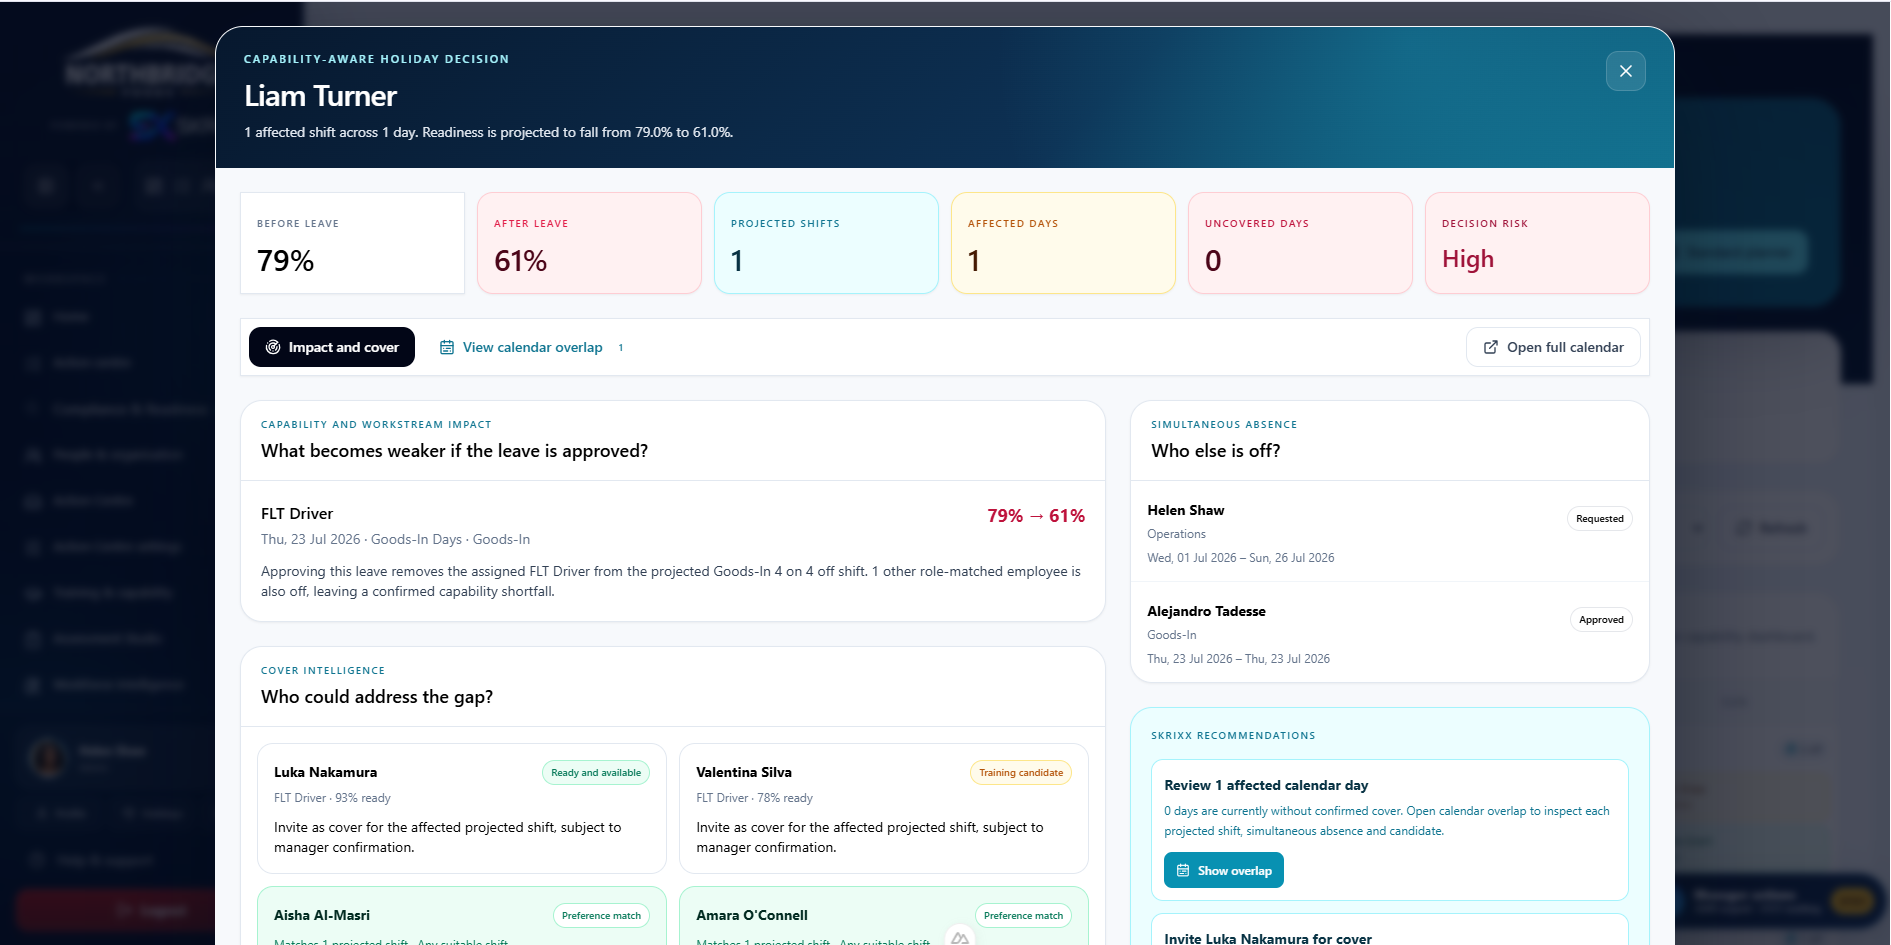Viewport: 1891px width, 945px height.
Task: Click the Uncovered Days summary card
Action: coord(1300,243)
